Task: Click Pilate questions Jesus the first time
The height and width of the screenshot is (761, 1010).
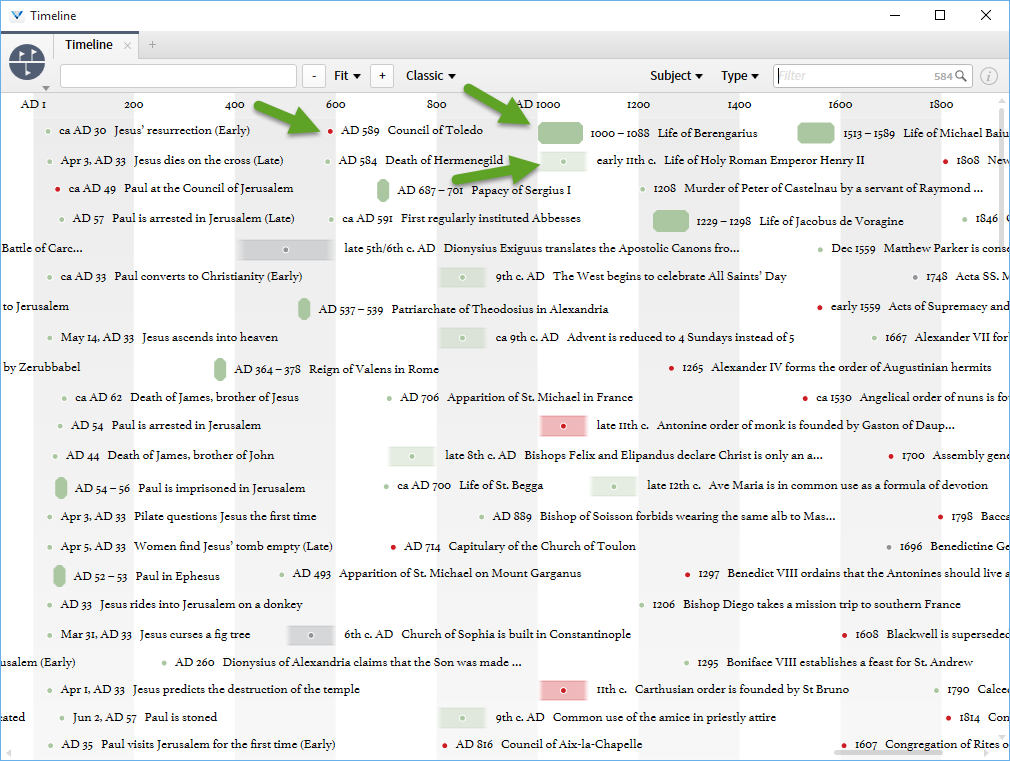Action: 225,516
